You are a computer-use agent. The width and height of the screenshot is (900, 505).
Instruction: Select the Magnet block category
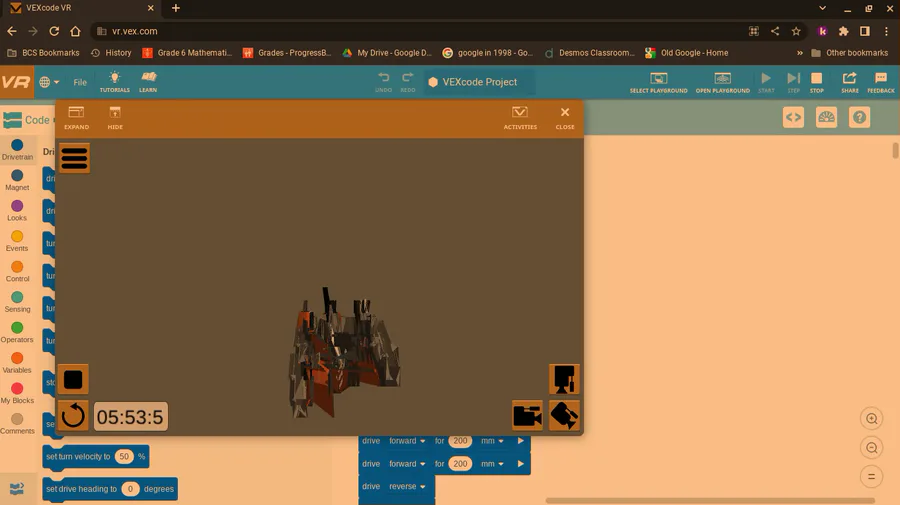tap(17, 180)
